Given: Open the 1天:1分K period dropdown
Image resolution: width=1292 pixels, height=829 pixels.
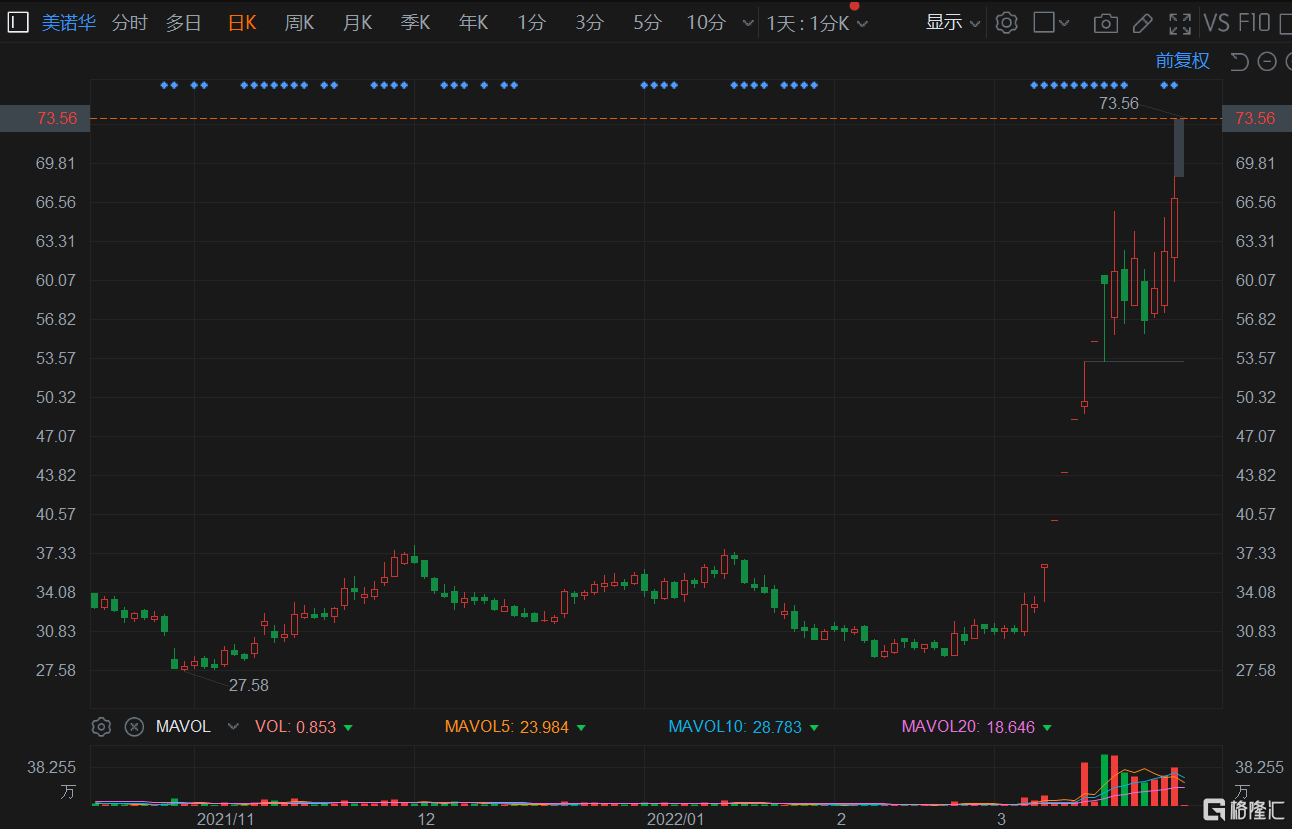Looking at the screenshot, I should tap(817, 23).
